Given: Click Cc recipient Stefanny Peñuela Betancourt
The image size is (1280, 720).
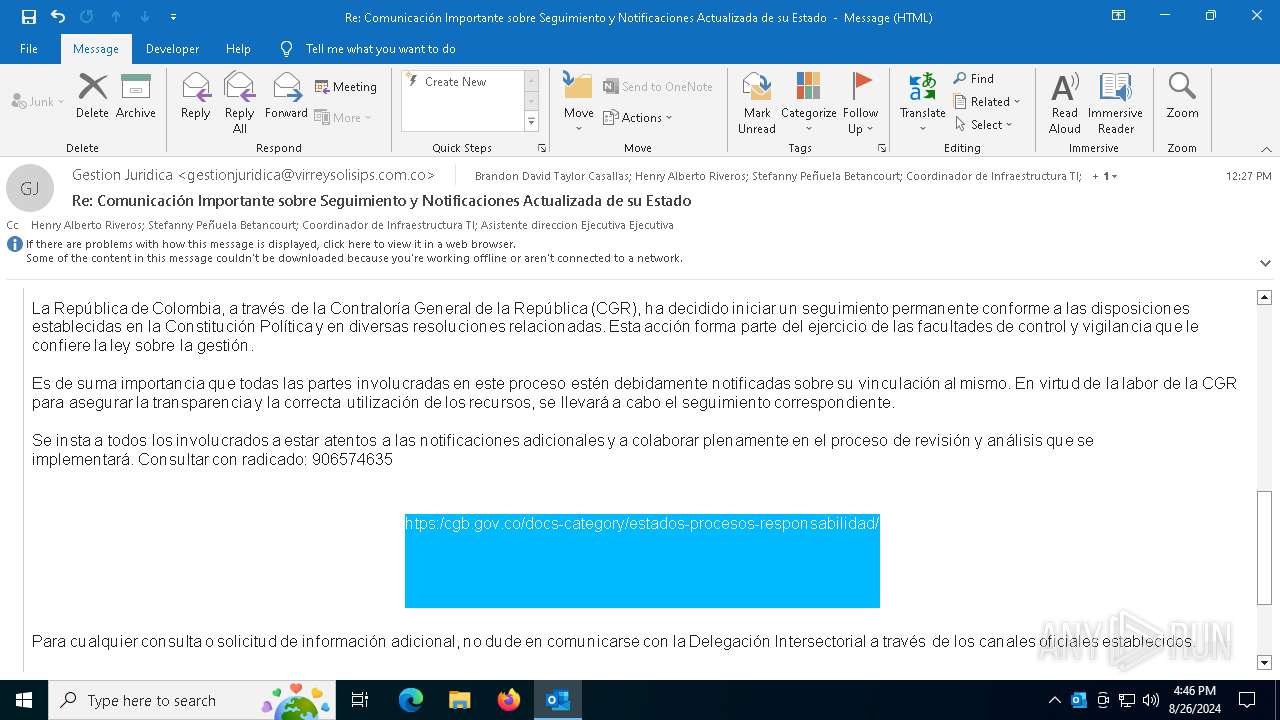Looking at the screenshot, I should (x=222, y=225).
